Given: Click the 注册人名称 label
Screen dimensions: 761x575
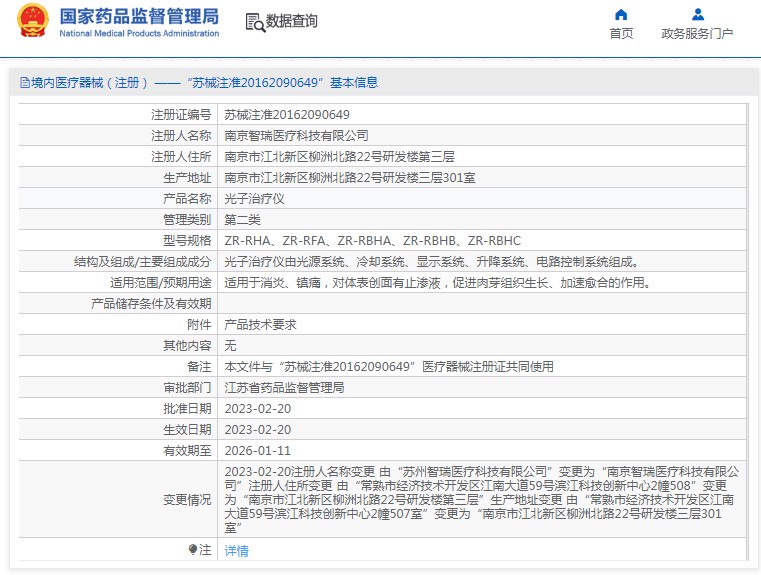Looking at the screenshot, I should [181, 135].
